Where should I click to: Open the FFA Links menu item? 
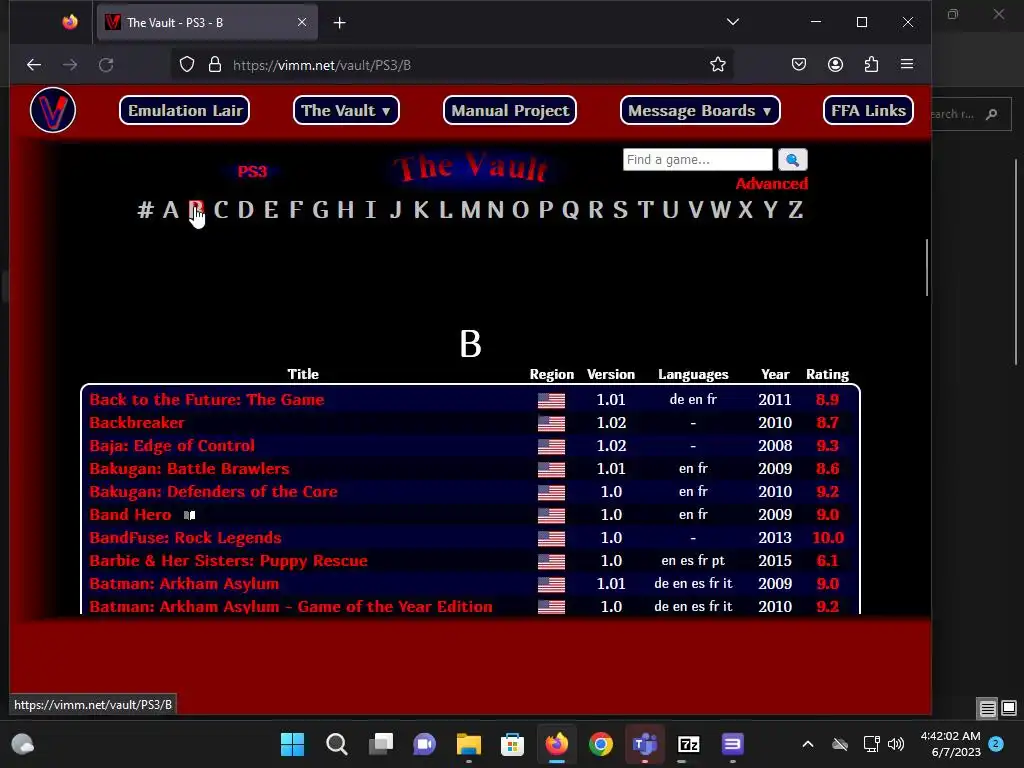[869, 110]
